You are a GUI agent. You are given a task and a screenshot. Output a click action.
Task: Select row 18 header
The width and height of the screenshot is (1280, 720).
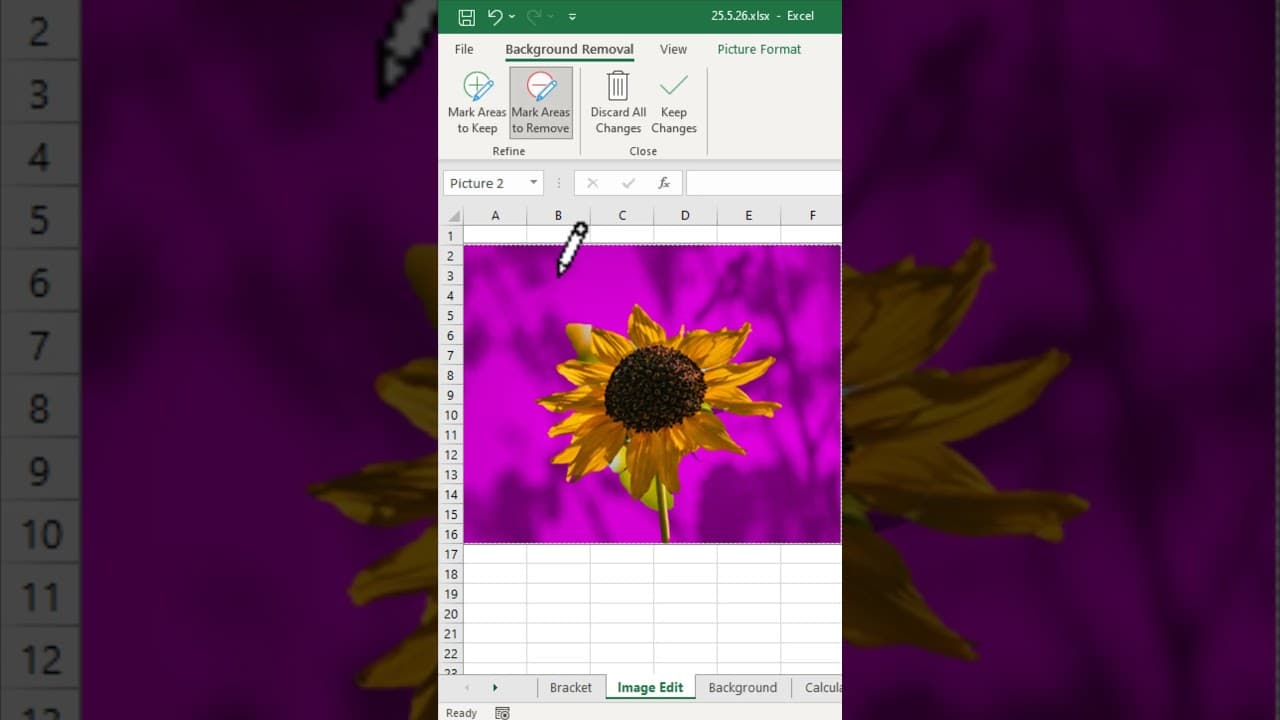[x=451, y=574]
